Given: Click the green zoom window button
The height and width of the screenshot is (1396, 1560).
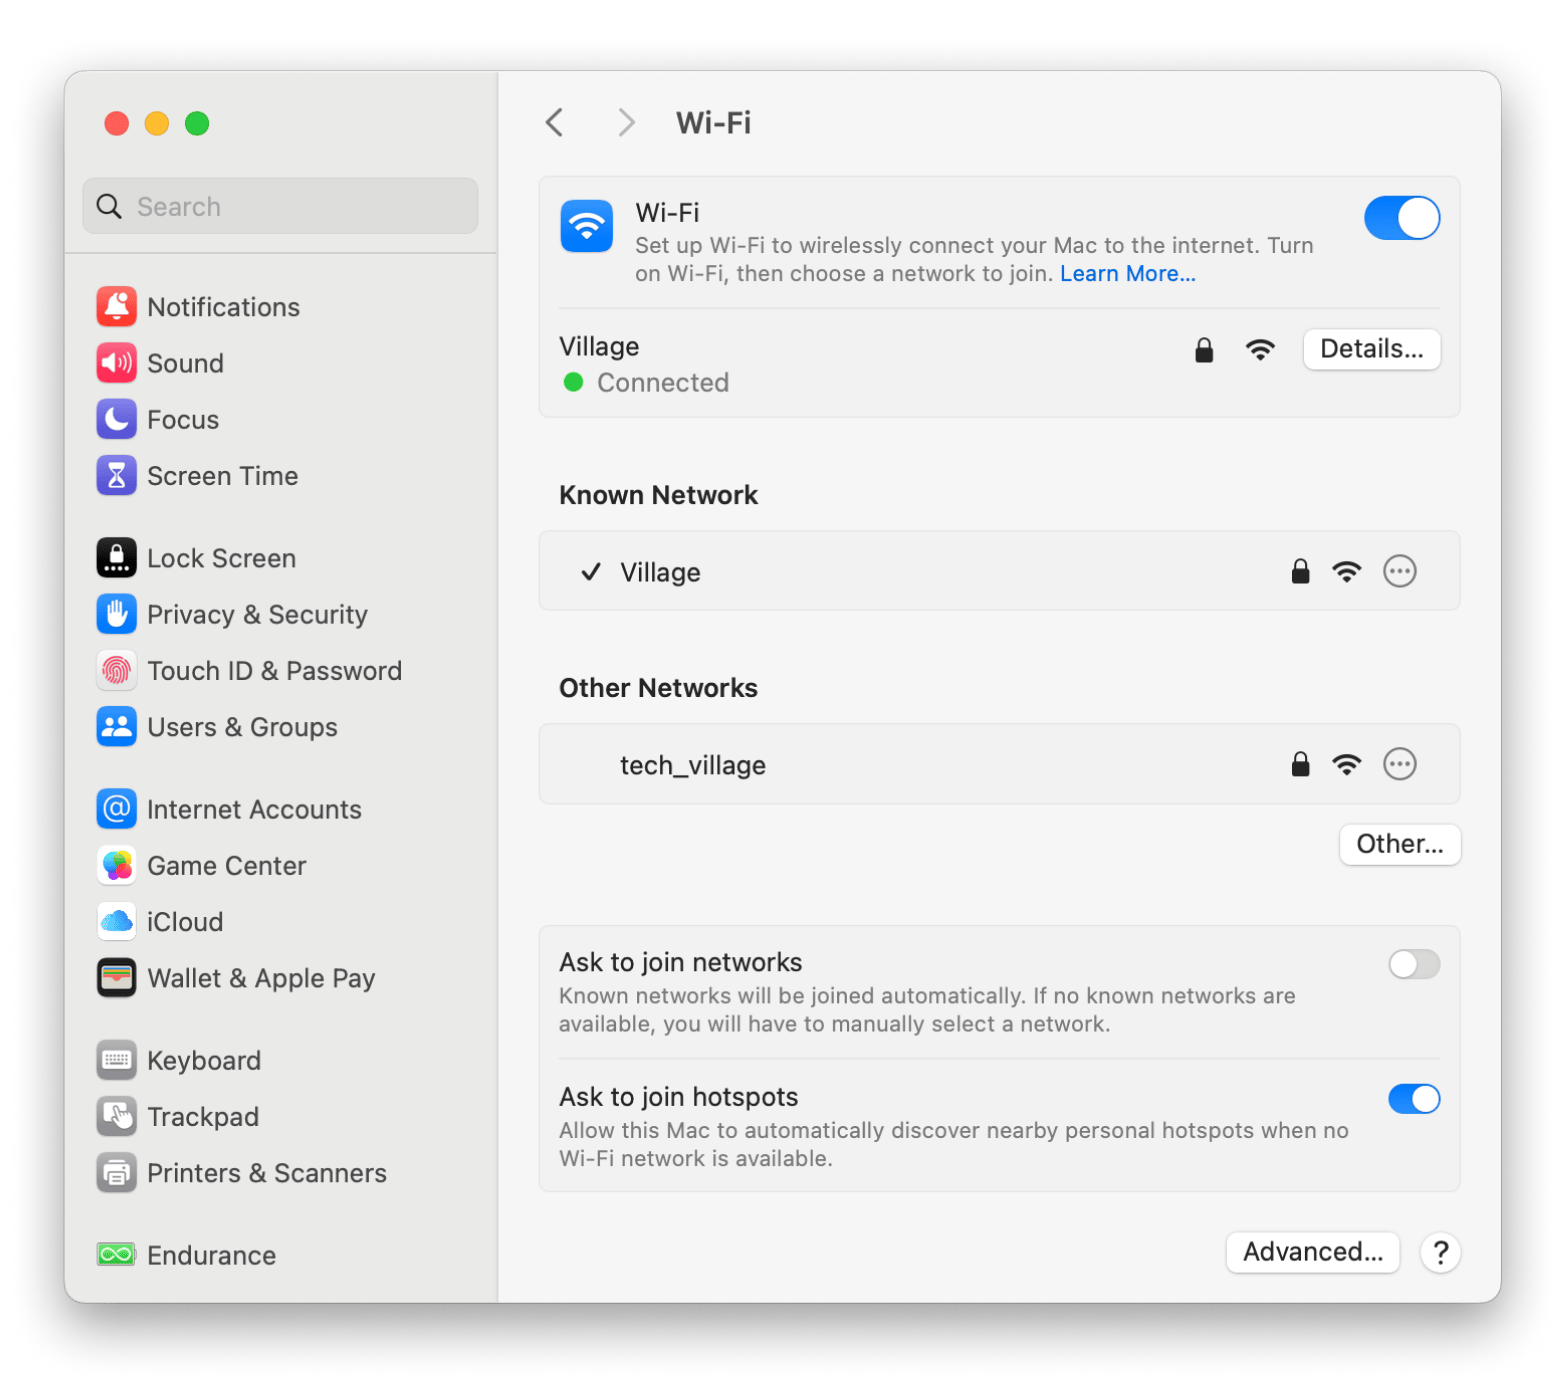Looking at the screenshot, I should click(x=197, y=123).
